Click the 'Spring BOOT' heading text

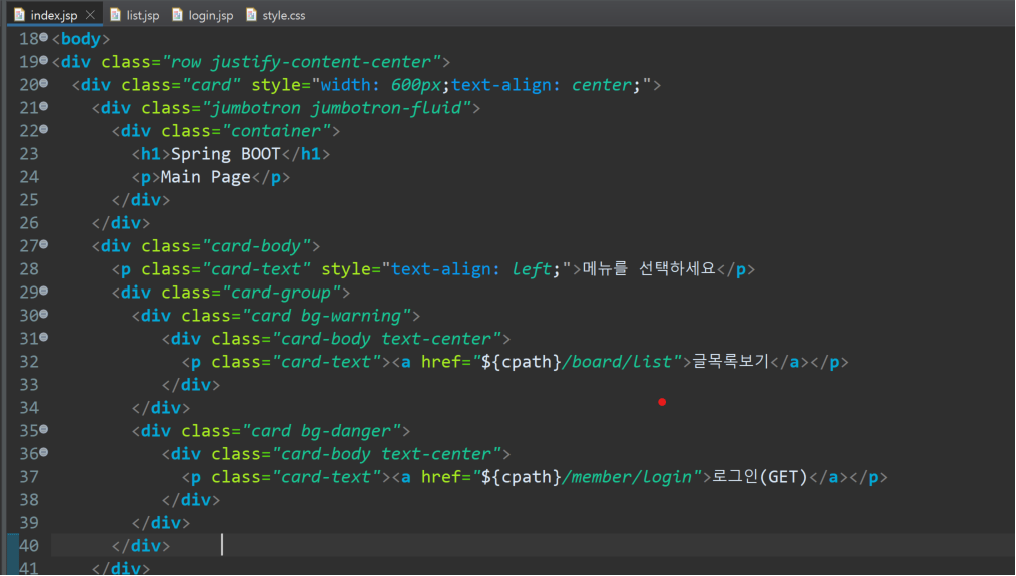click(225, 154)
